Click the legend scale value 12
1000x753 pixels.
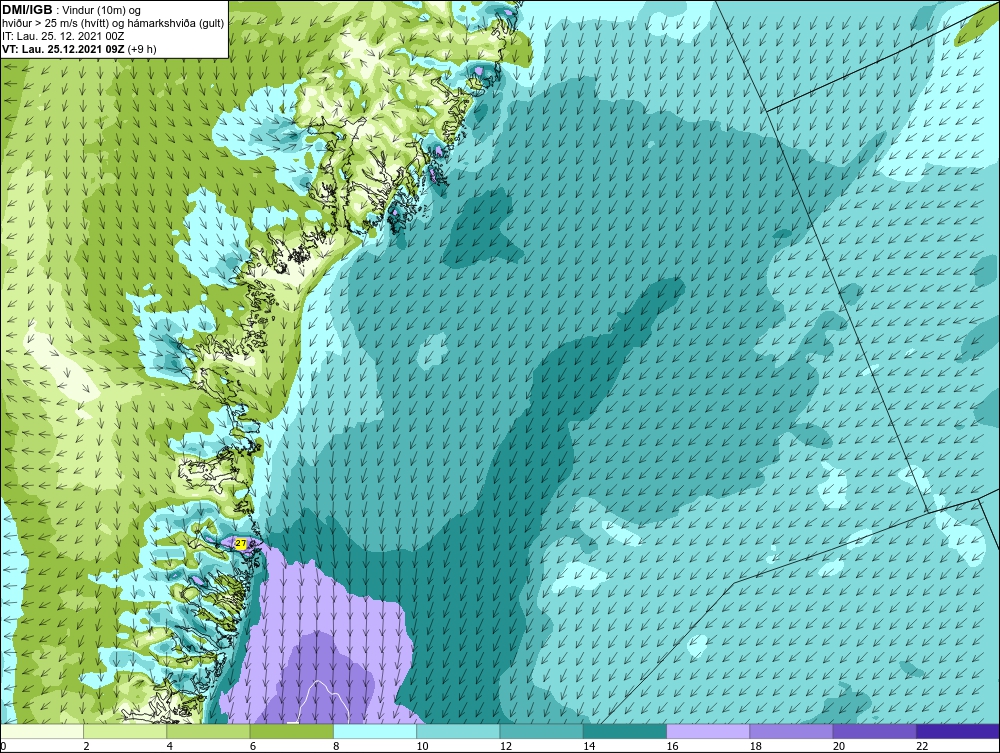tap(506, 747)
